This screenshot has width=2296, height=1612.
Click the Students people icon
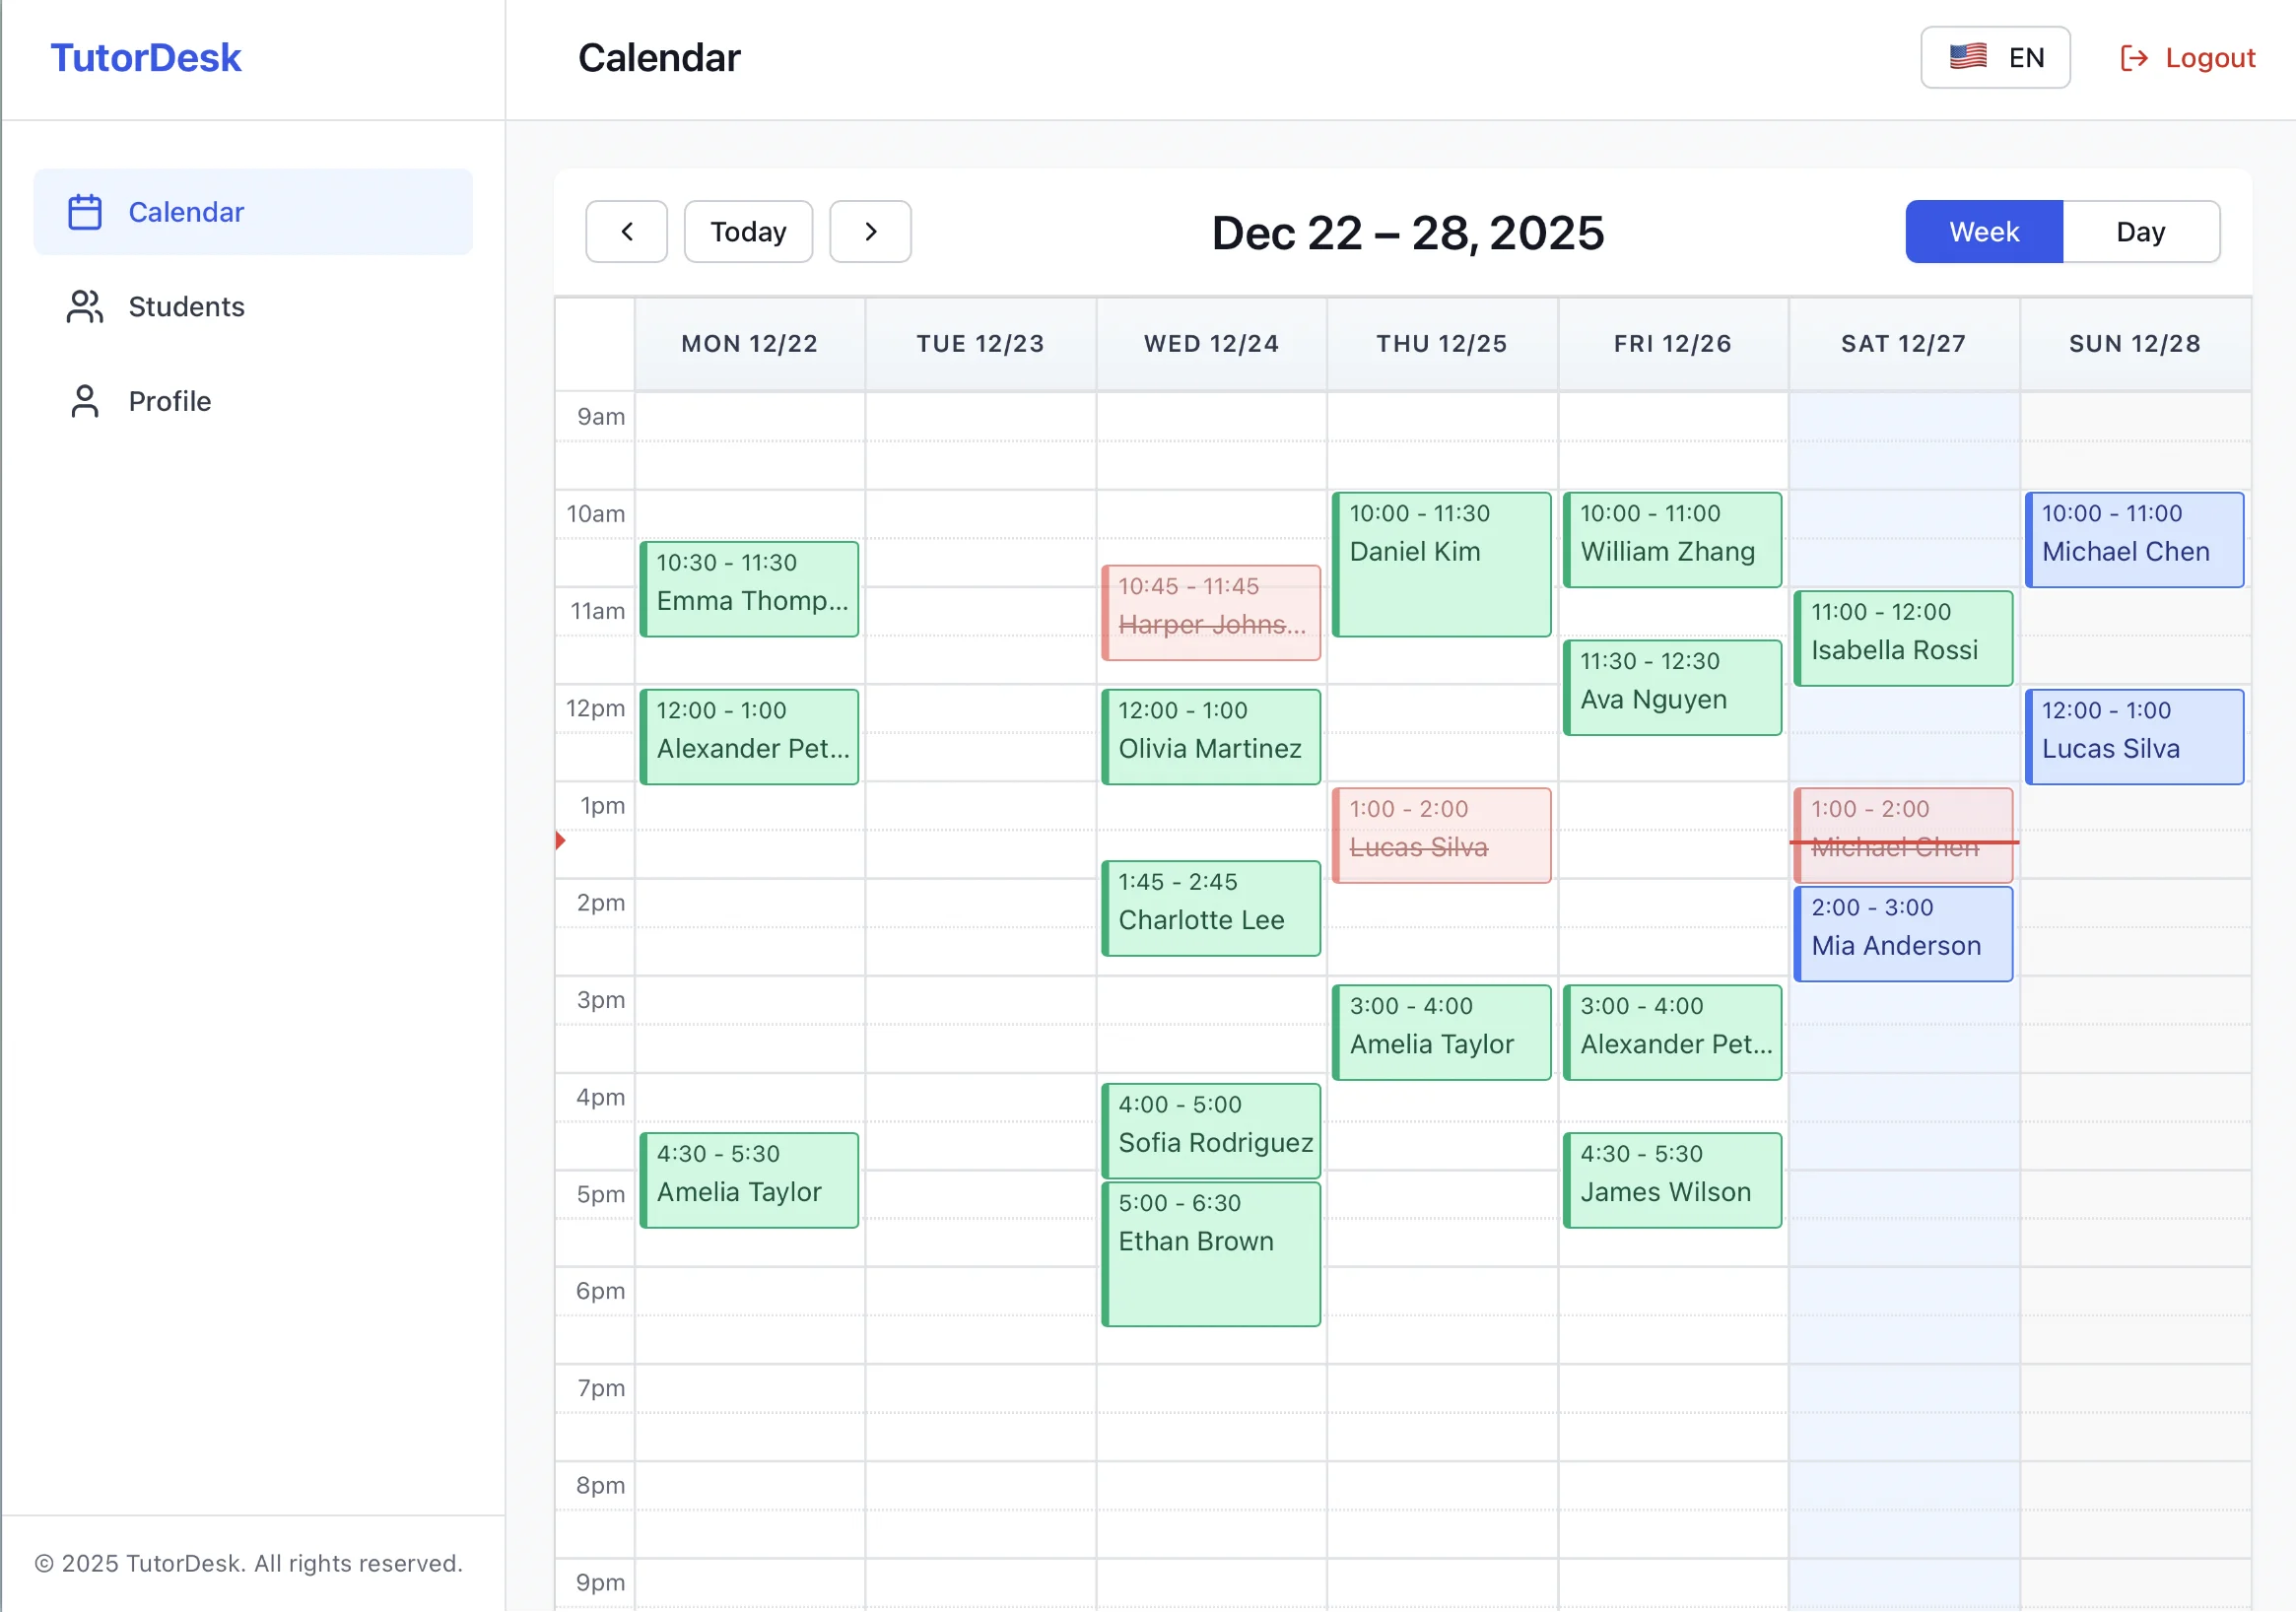point(84,307)
